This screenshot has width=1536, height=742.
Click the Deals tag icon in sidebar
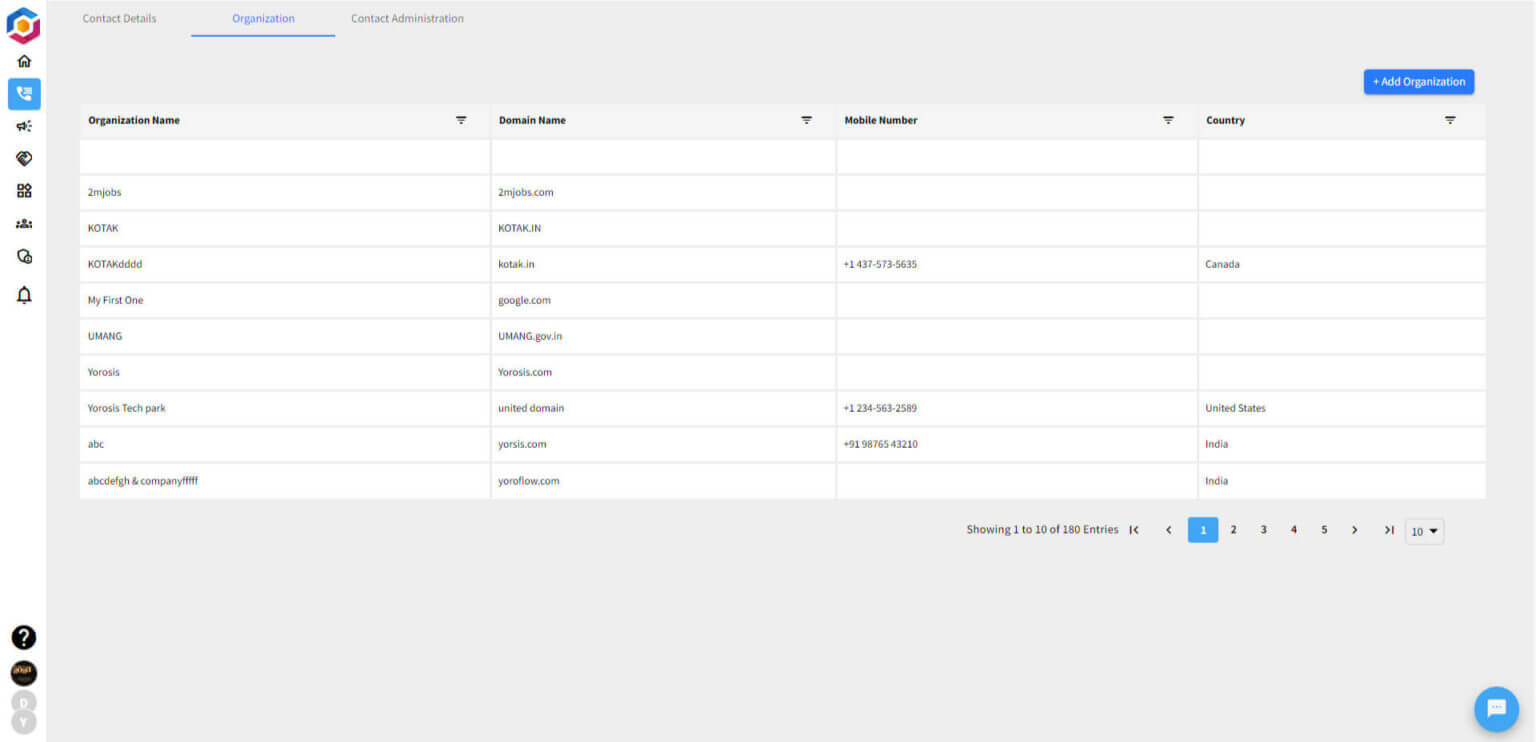click(x=23, y=158)
